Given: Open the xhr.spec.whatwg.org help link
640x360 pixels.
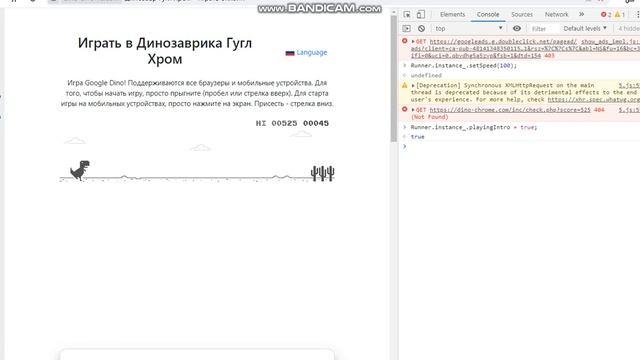Looking at the screenshot, I should point(594,99).
